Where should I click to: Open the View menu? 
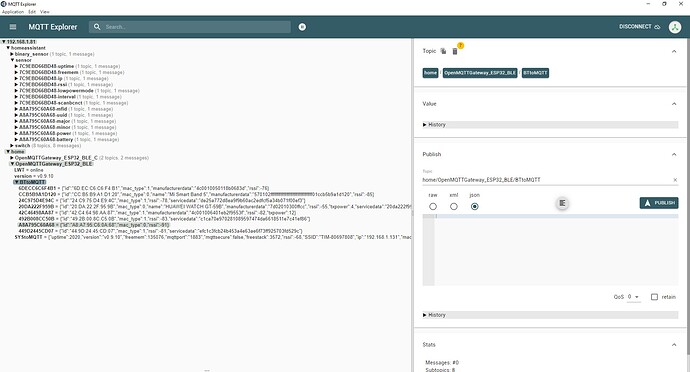pos(45,12)
